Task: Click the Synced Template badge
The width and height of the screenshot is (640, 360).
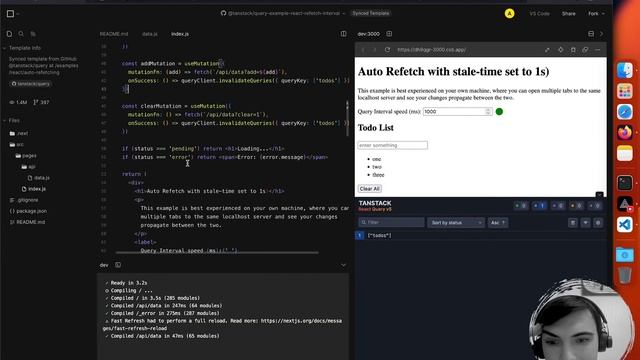Action: tap(371, 13)
